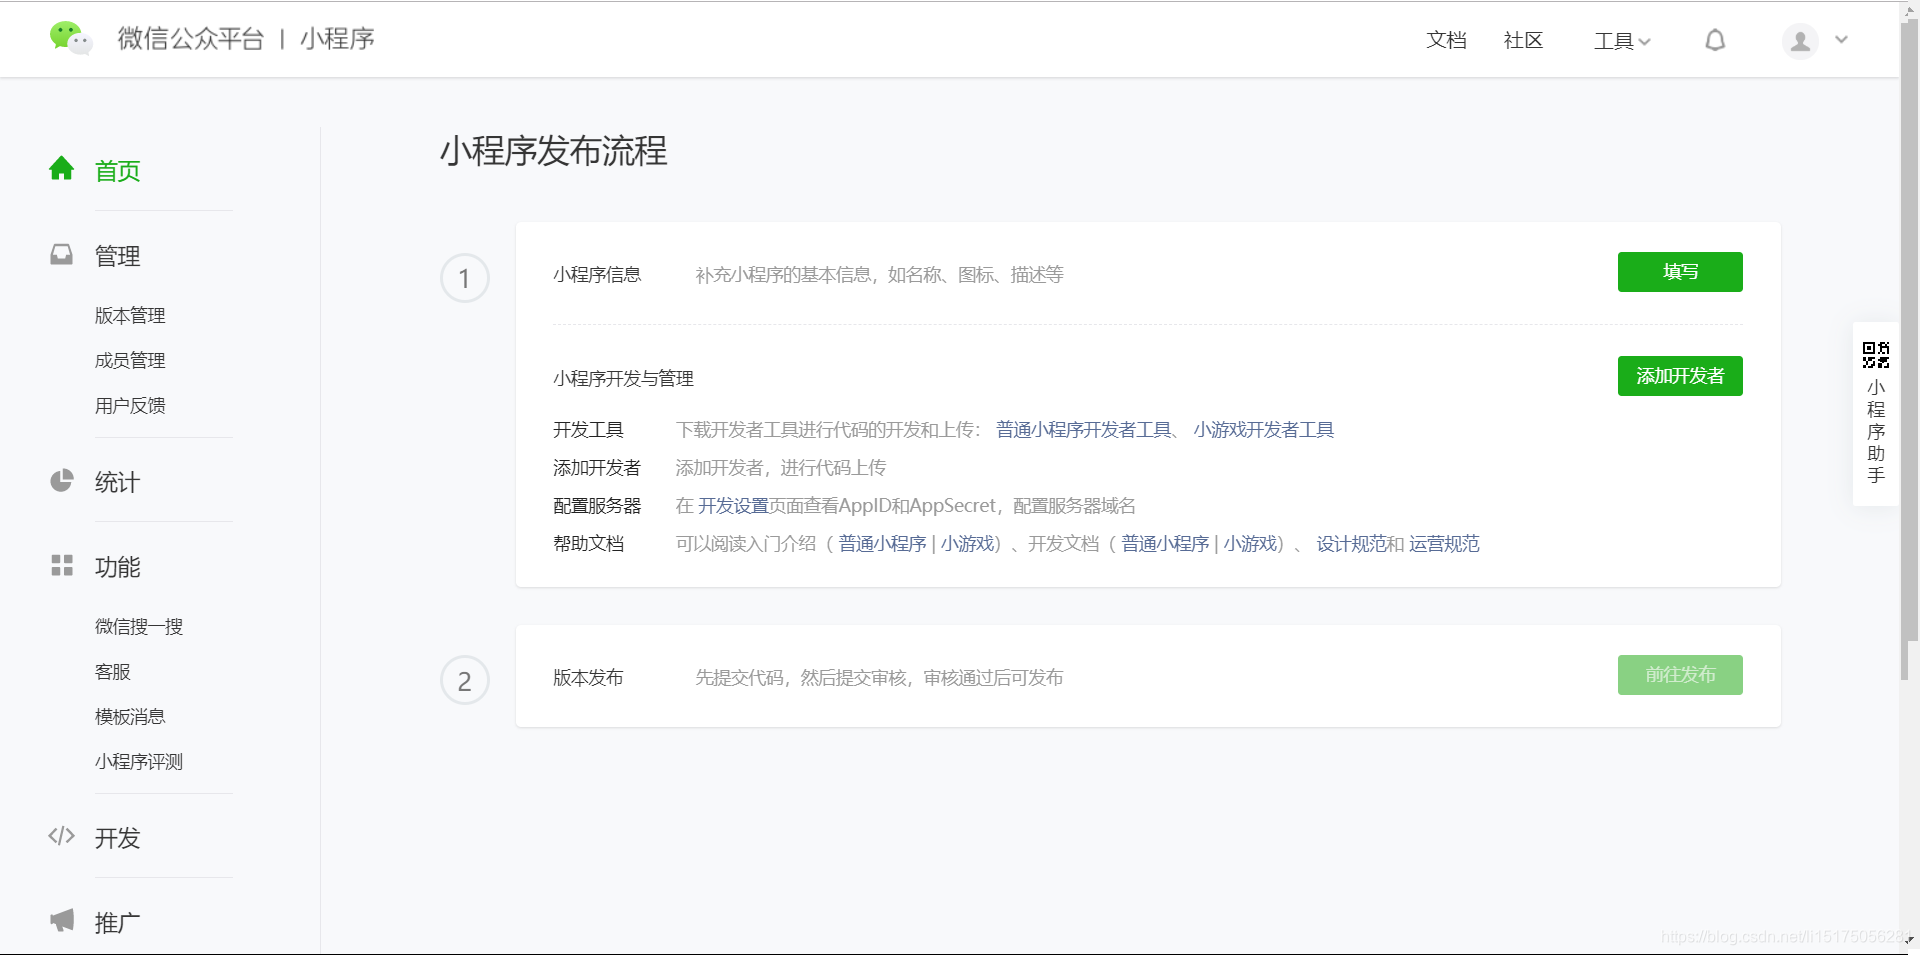Open 小程序评测 in the sidebar

click(139, 762)
